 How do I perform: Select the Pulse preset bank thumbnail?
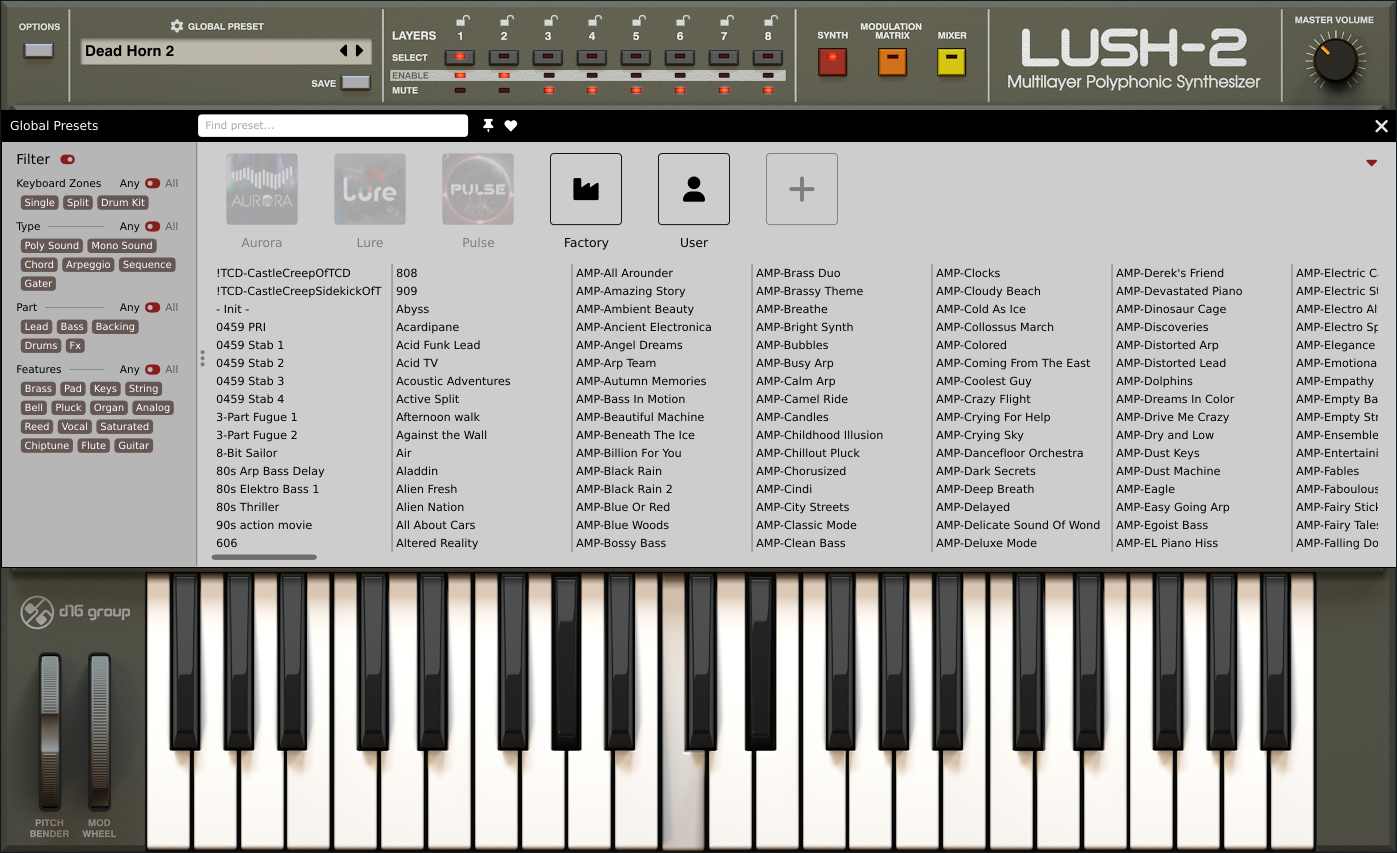click(478, 189)
